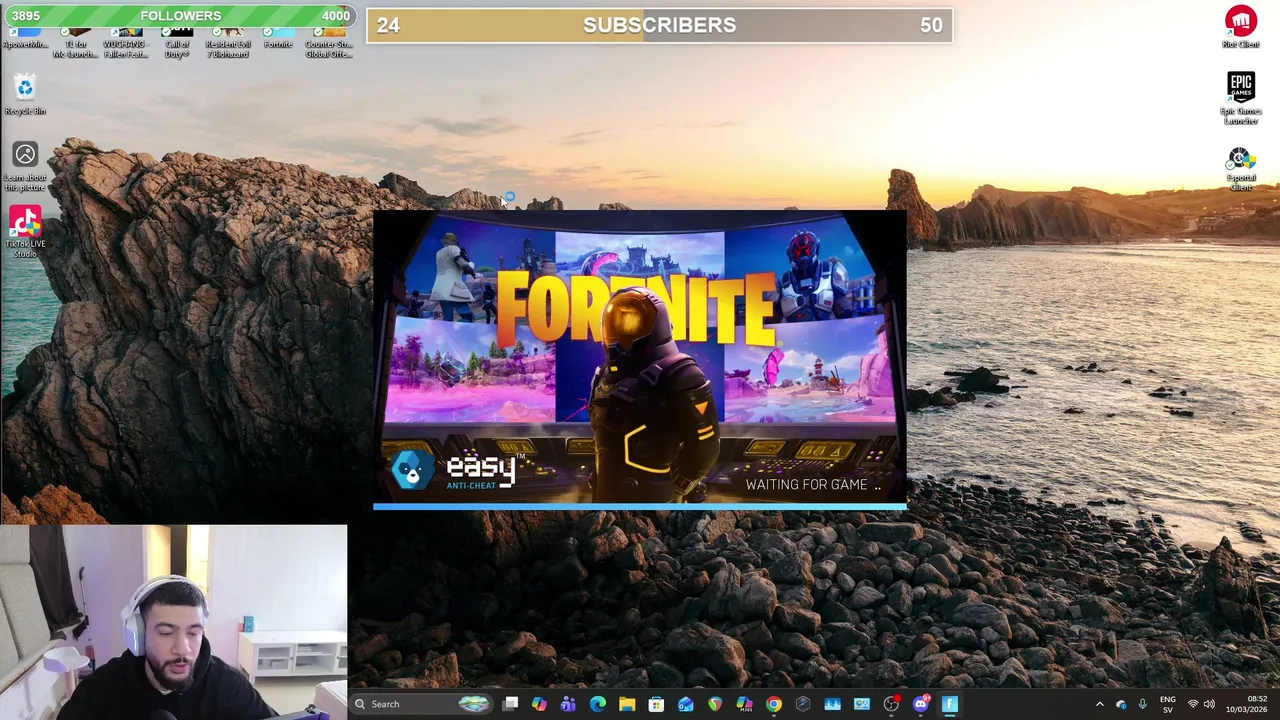Viewport: 1280px width, 720px height.
Task: Open the Call of Duty desktop shortcut
Action: click(x=177, y=45)
